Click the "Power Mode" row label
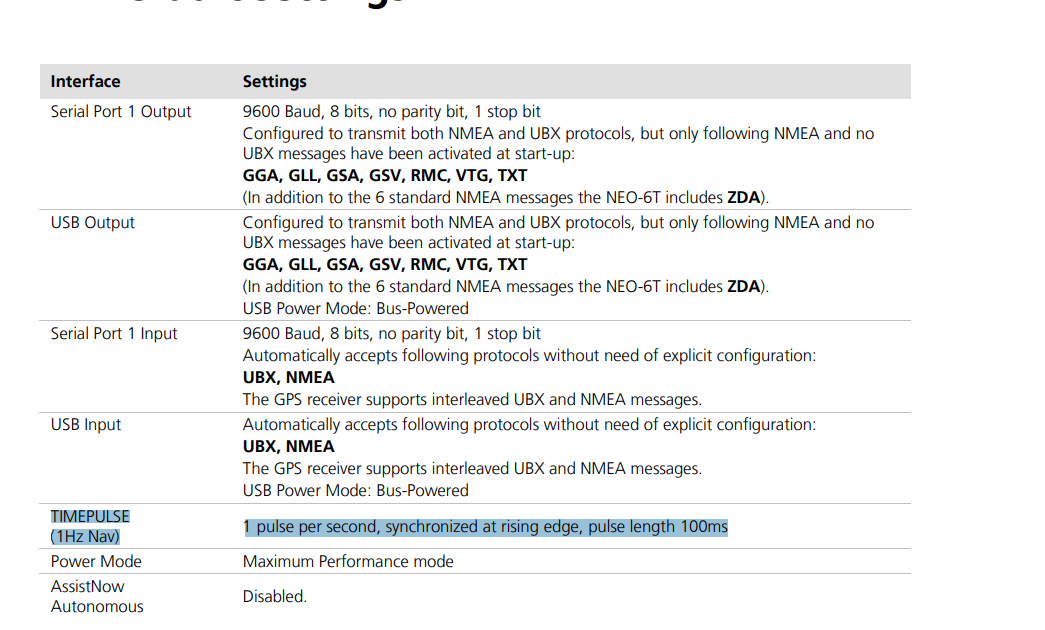The width and height of the screenshot is (1045, 630). (x=96, y=561)
